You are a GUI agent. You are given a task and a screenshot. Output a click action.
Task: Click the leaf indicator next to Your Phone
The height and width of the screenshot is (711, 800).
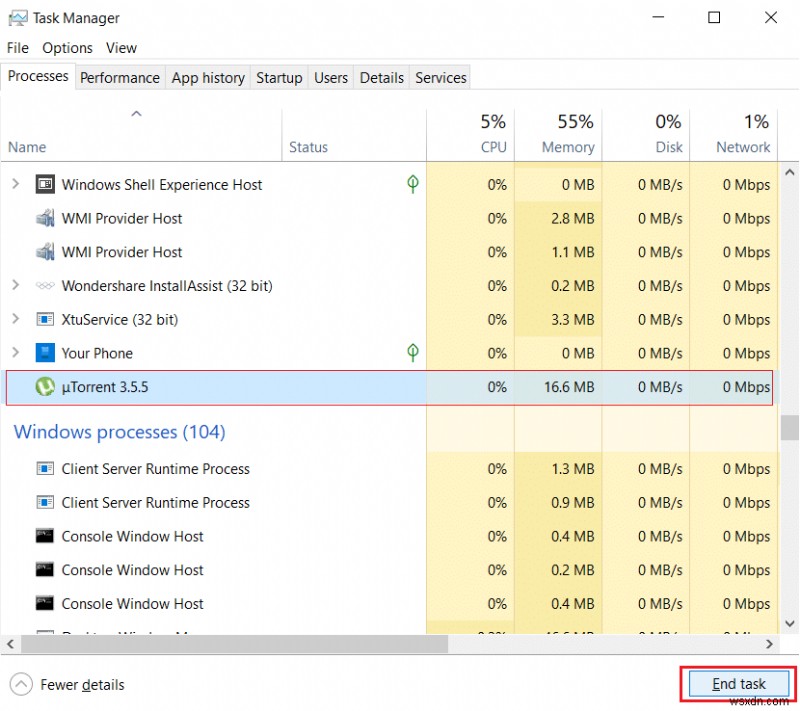(412, 352)
